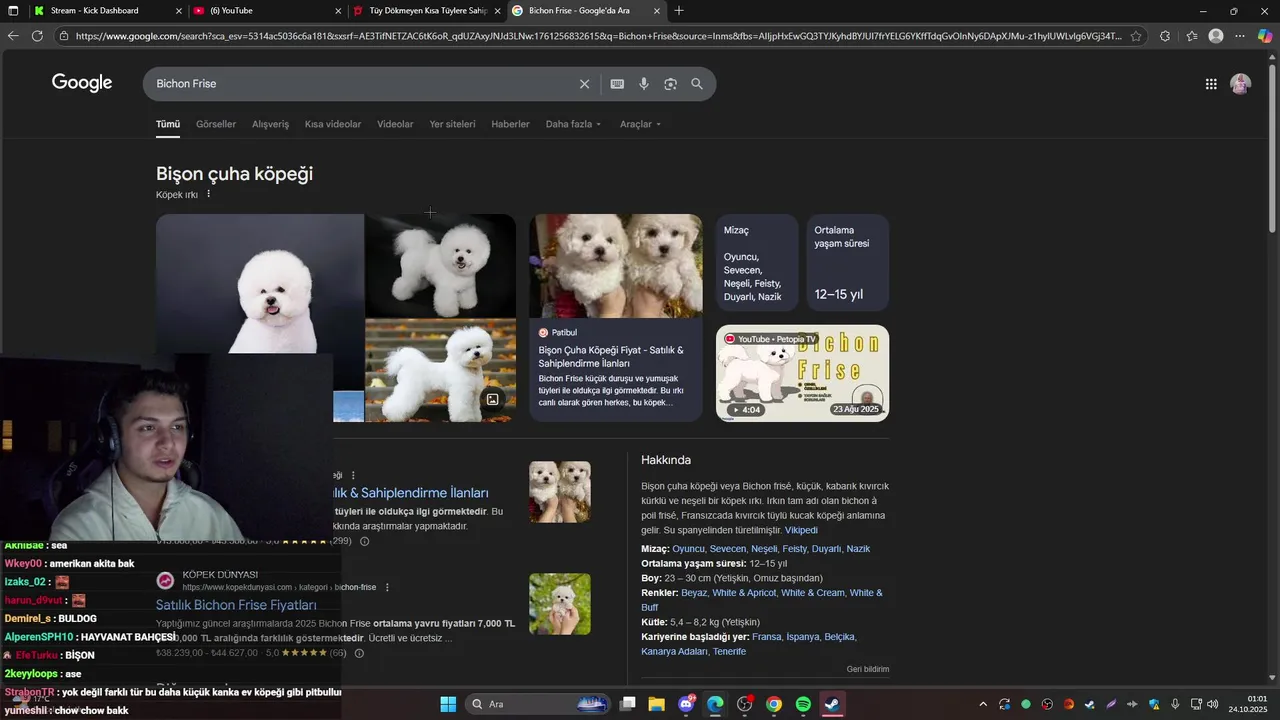The width and height of the screenshot is (1280, 720).
Task: Click the Kanarya Adaları link
Action: [x=674, y=652]
